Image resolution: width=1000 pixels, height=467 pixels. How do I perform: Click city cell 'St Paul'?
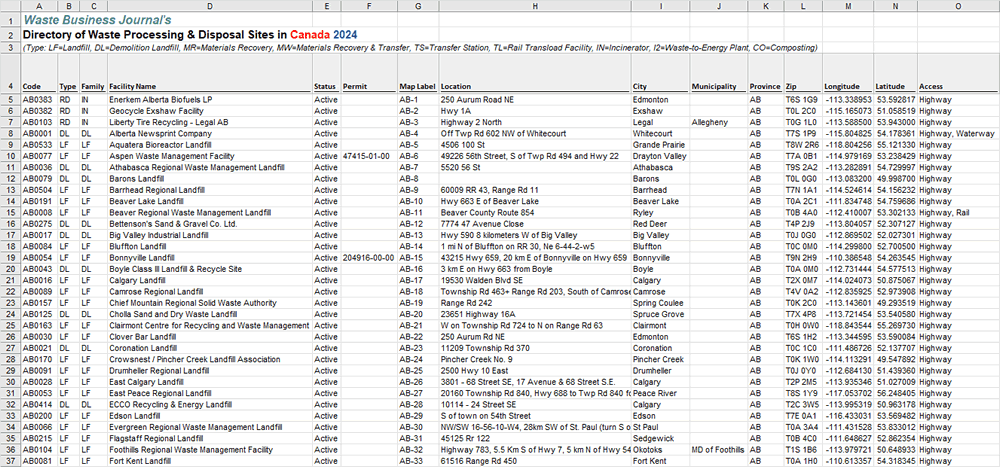661,427
